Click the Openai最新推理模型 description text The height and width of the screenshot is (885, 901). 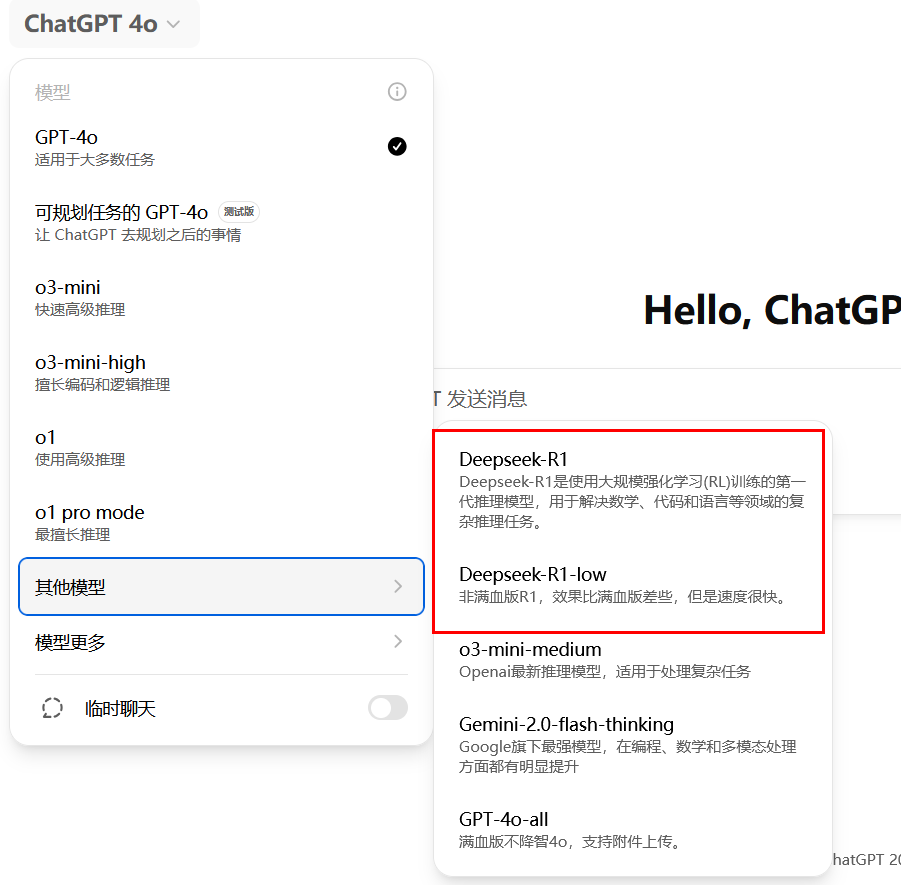click(x=605, y=671)
